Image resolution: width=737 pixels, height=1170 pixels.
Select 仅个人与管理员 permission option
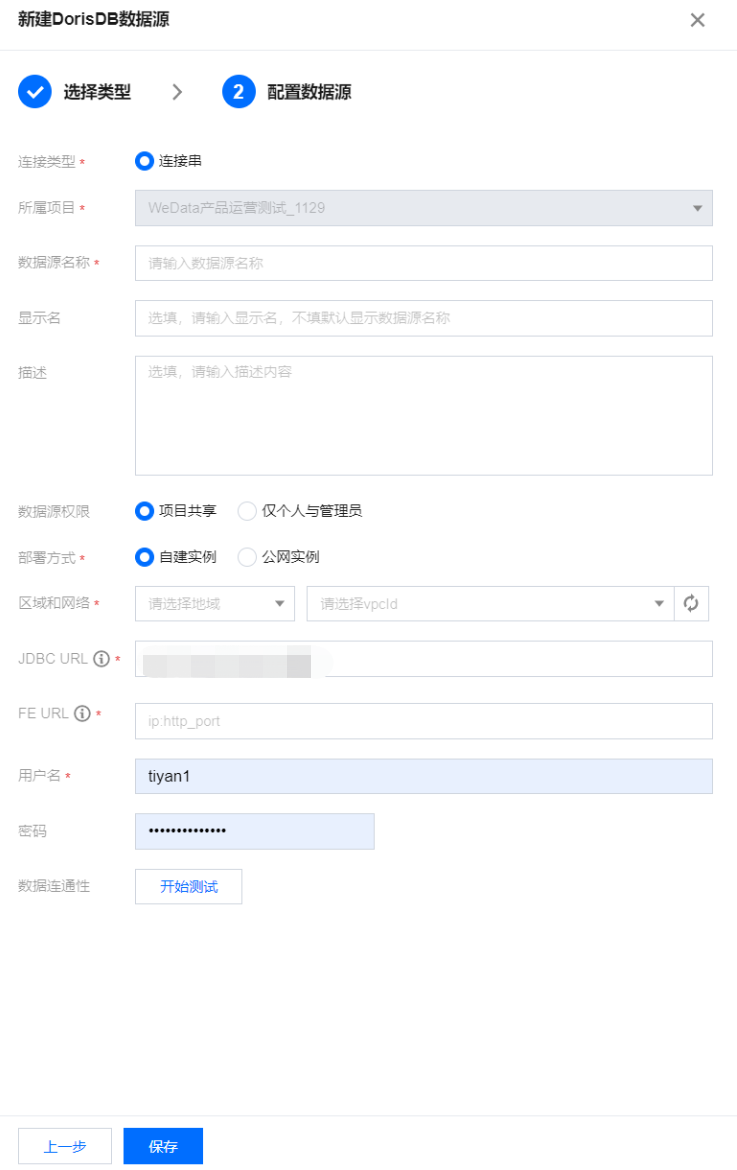pos(247,511)
